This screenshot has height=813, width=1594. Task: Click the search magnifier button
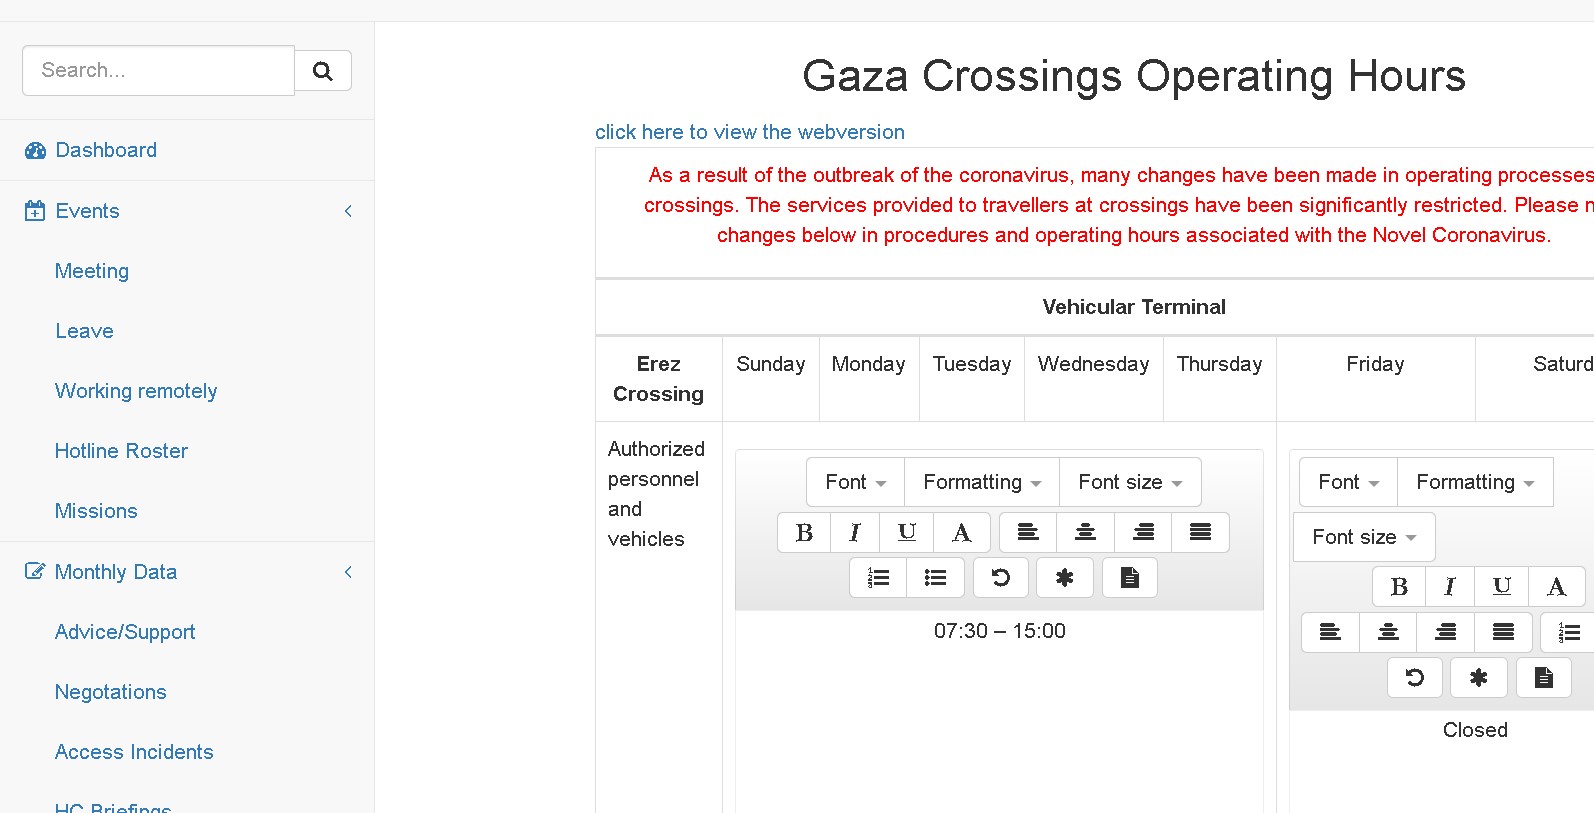[x=323, y=71]
